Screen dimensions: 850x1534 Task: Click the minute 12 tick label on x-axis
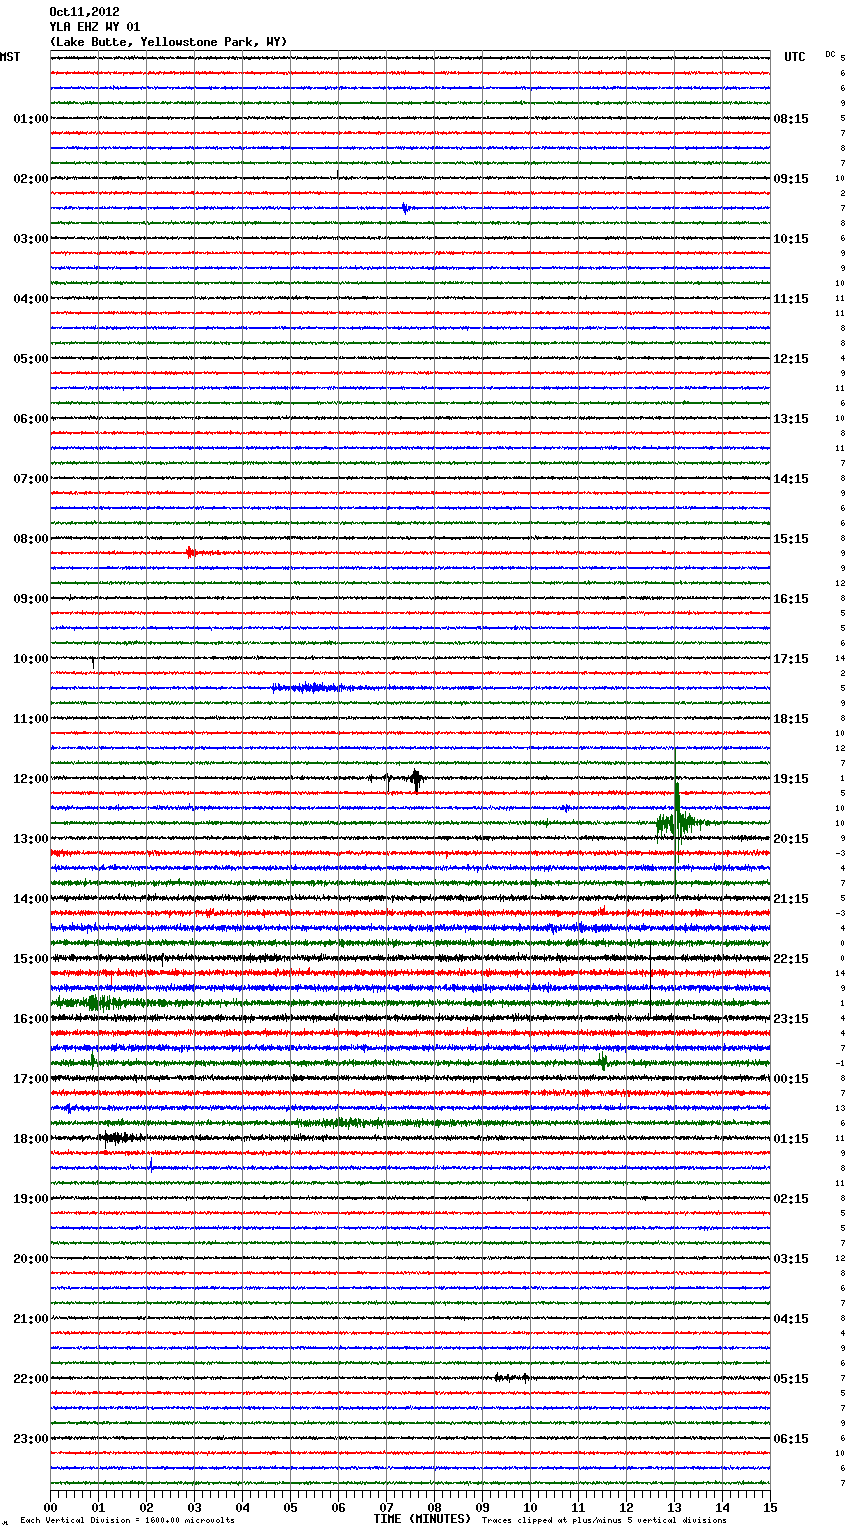[626, 1507]
